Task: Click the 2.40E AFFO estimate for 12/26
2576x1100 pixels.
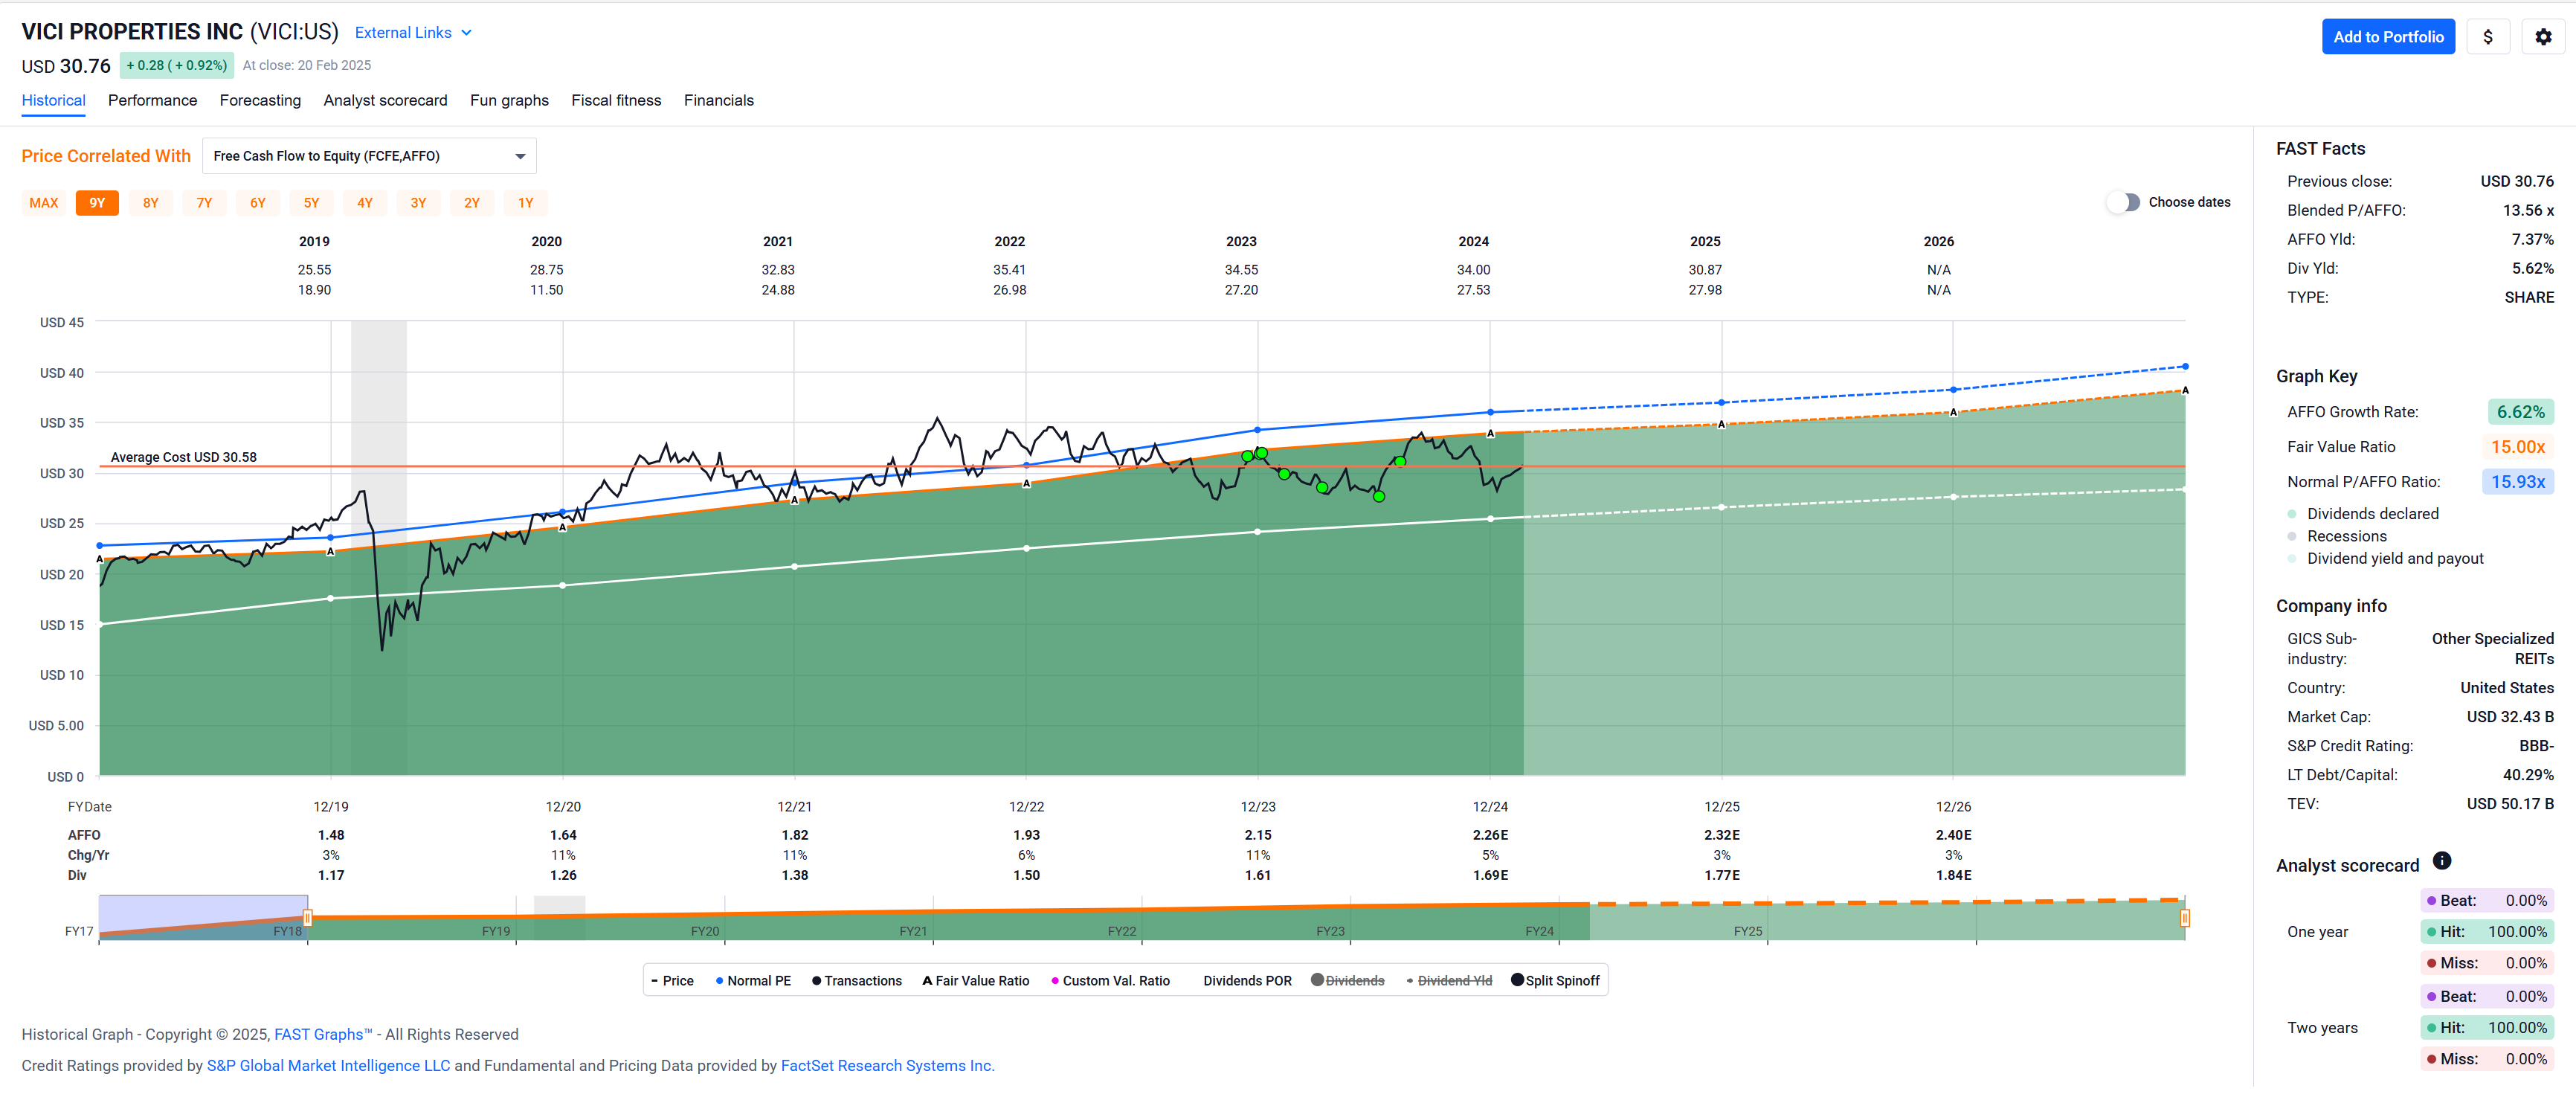Action: [x=1953, y=835]
